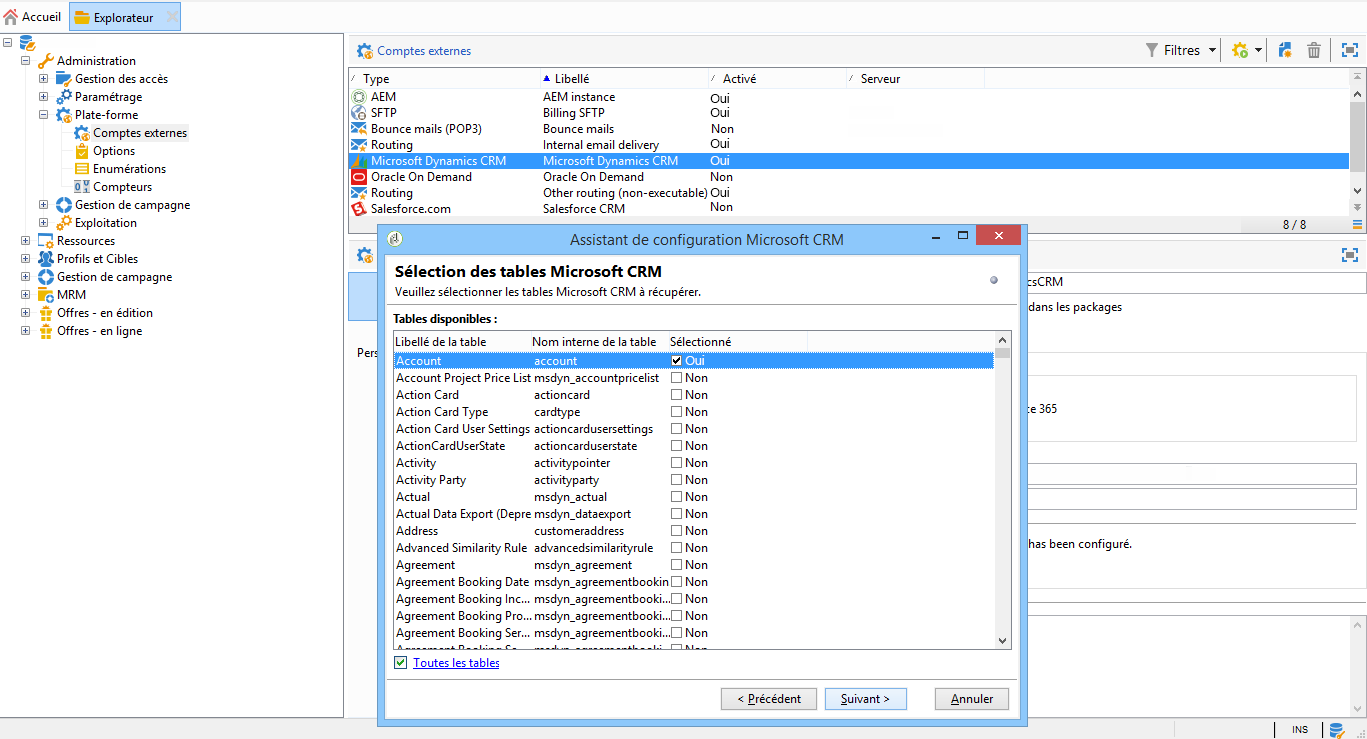Click the Offres - en édition gift icon

tap(45, 313)
